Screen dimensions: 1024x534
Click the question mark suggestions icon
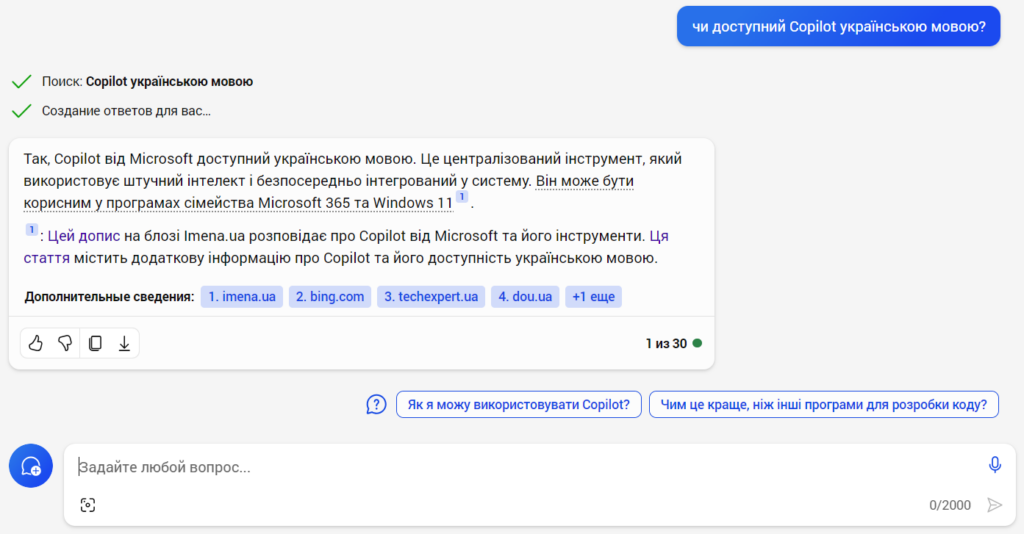coord(376,405)
